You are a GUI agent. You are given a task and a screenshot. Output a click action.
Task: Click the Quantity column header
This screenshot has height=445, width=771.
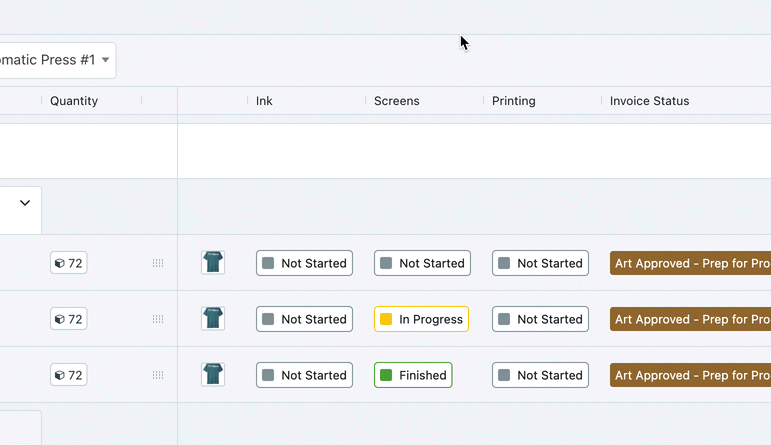pyautogui.click(x=74, y=101)
